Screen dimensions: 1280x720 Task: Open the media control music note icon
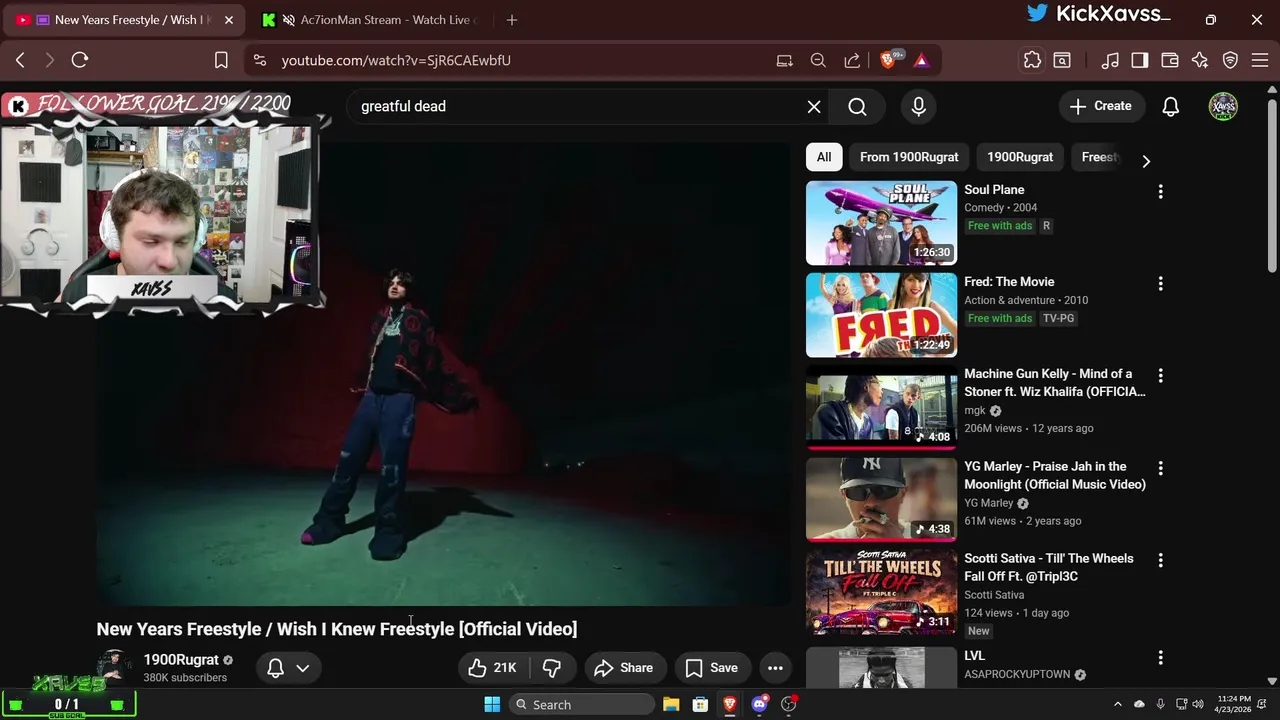(1110, 60)
